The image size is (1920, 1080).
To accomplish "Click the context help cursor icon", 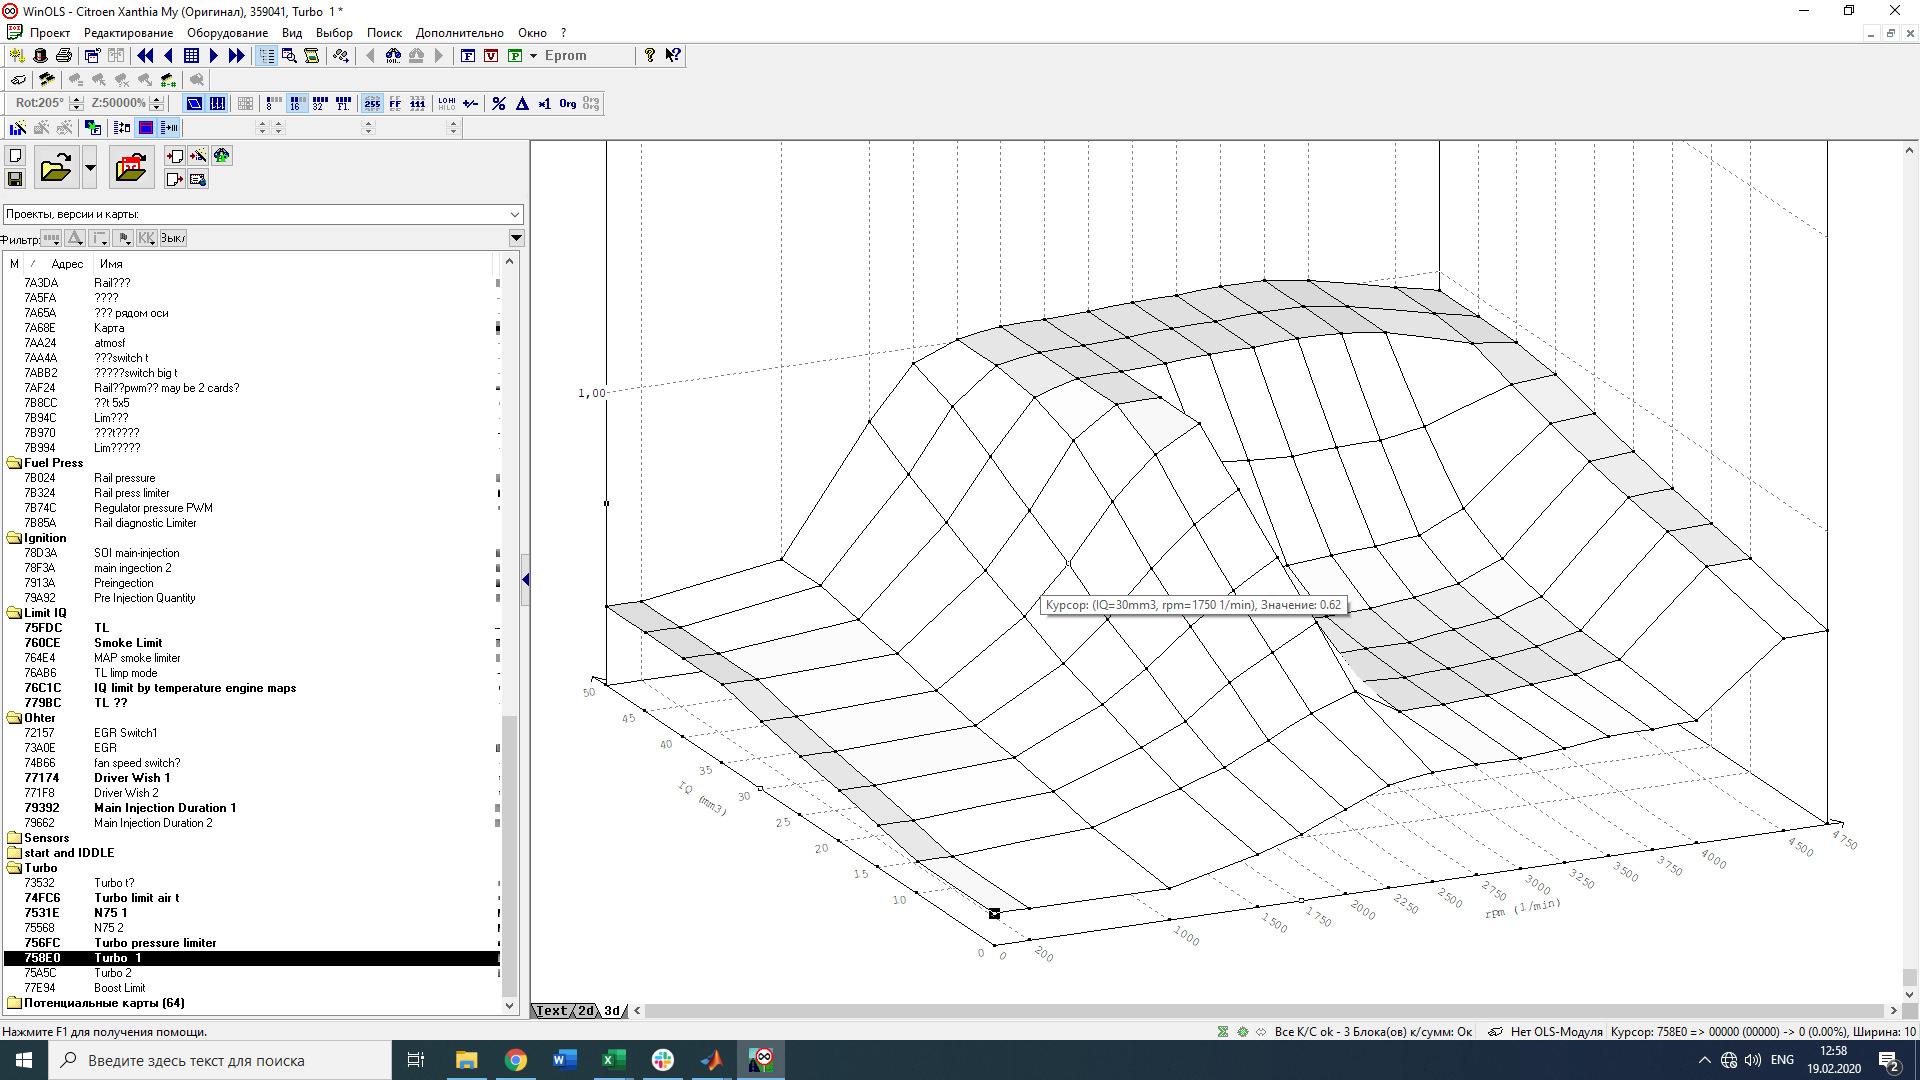I will tap(673, 56).
